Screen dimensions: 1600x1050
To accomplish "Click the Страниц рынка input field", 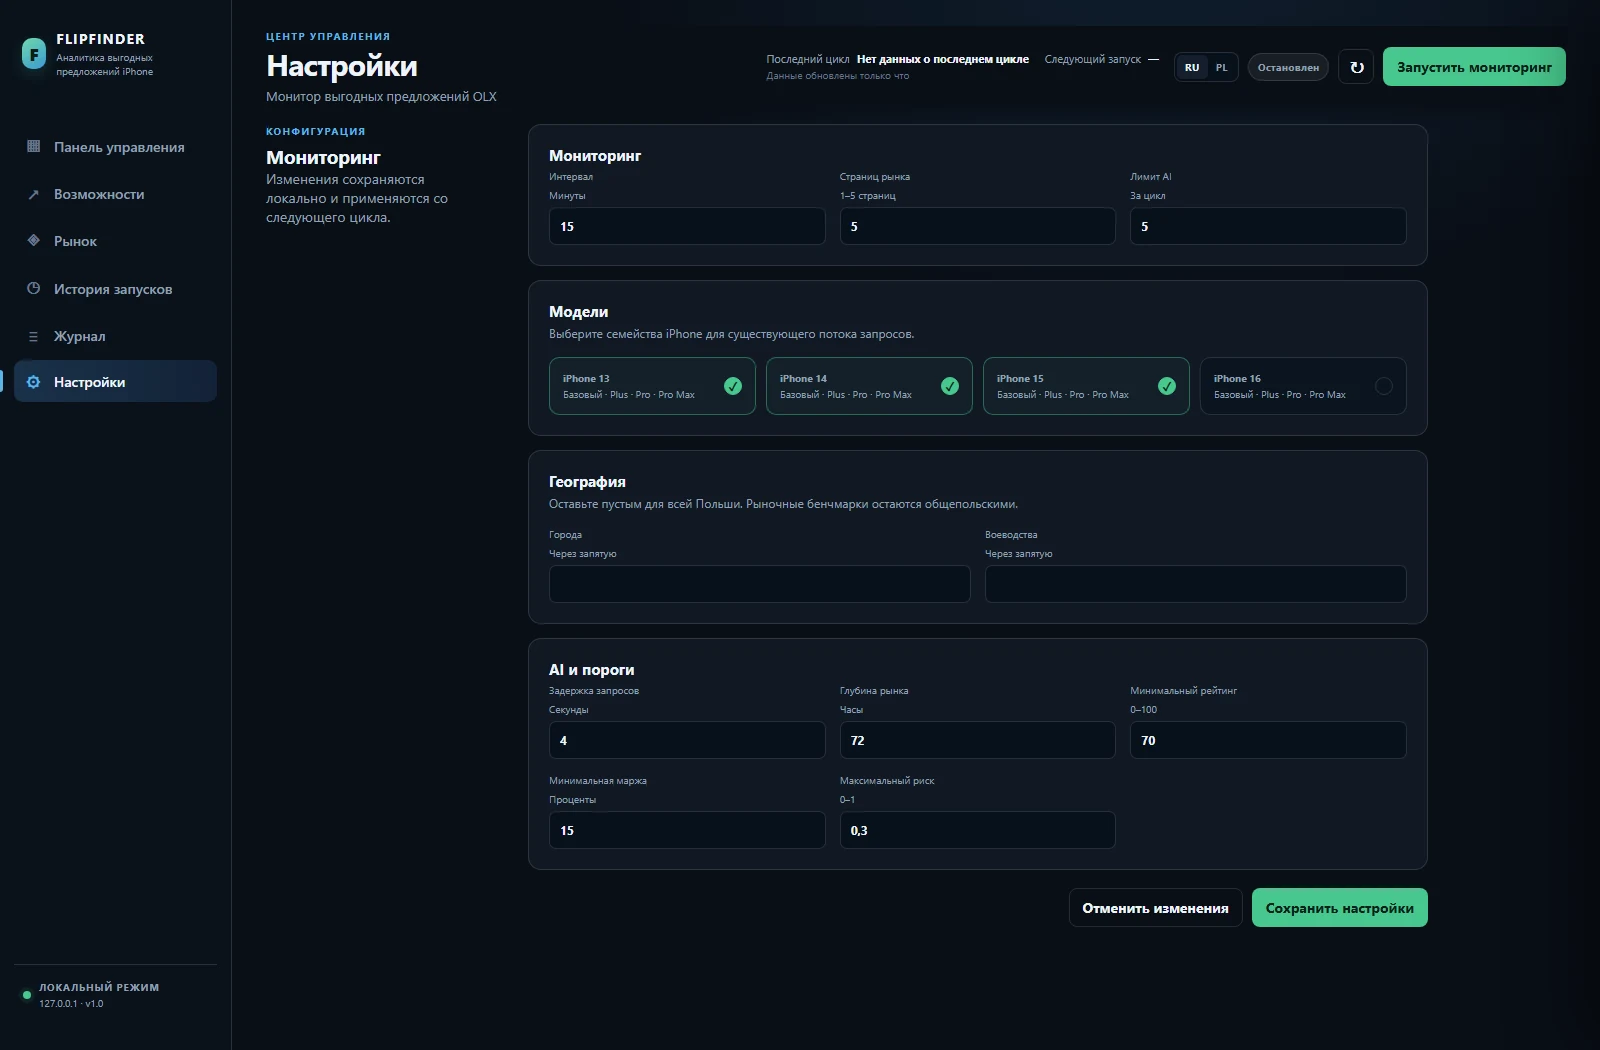I will click(x=977, y=226).
